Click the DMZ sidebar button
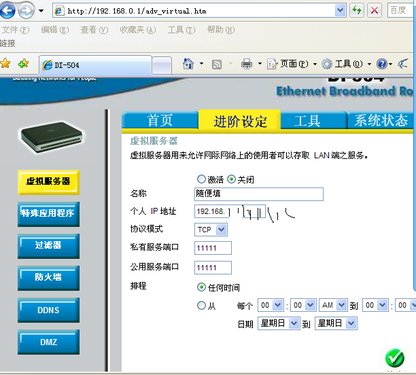This screenshot has width=416, height=375. 48,342
